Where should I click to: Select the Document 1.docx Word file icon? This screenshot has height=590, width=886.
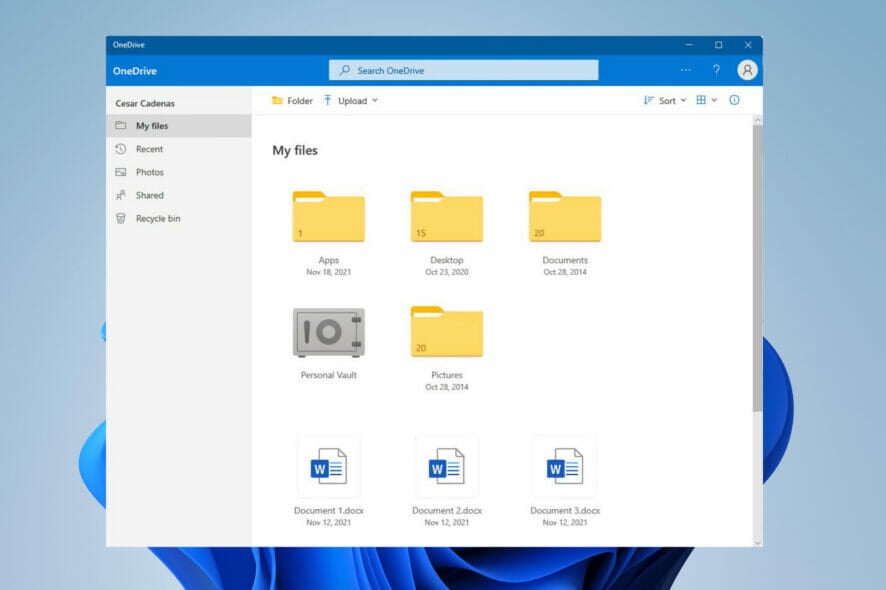[329, 467]
